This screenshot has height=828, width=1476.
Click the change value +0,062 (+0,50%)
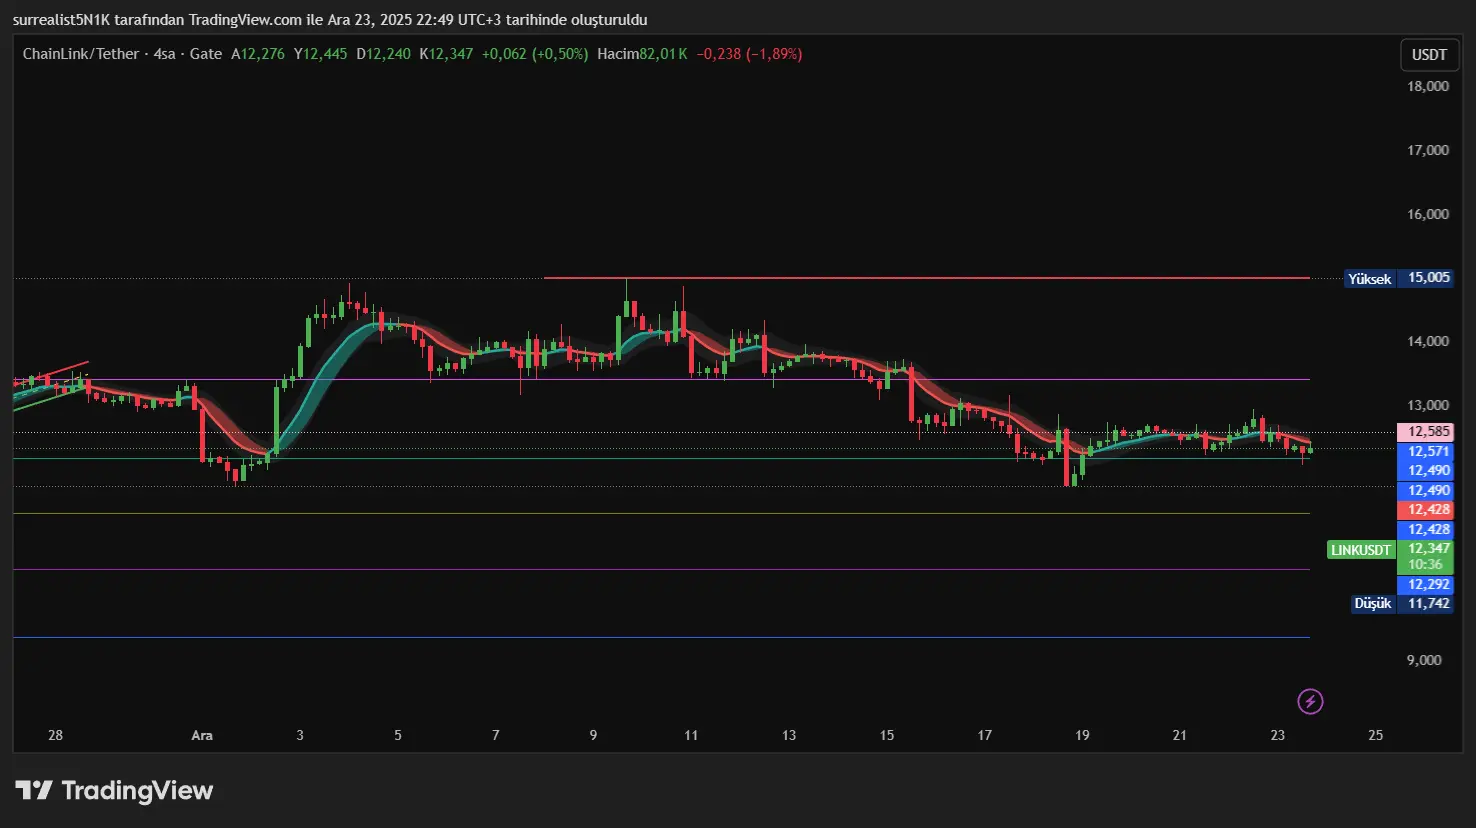(x=535, y=54)
